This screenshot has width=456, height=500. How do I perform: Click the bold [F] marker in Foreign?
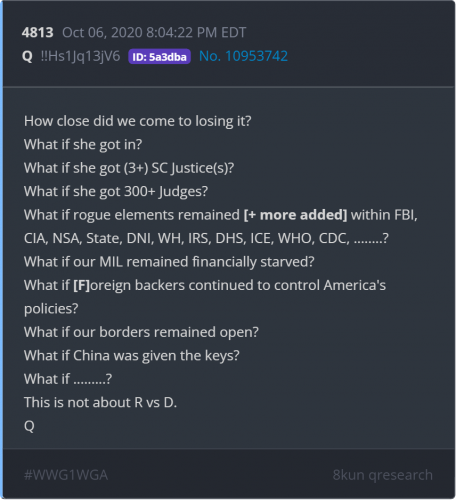82,285
